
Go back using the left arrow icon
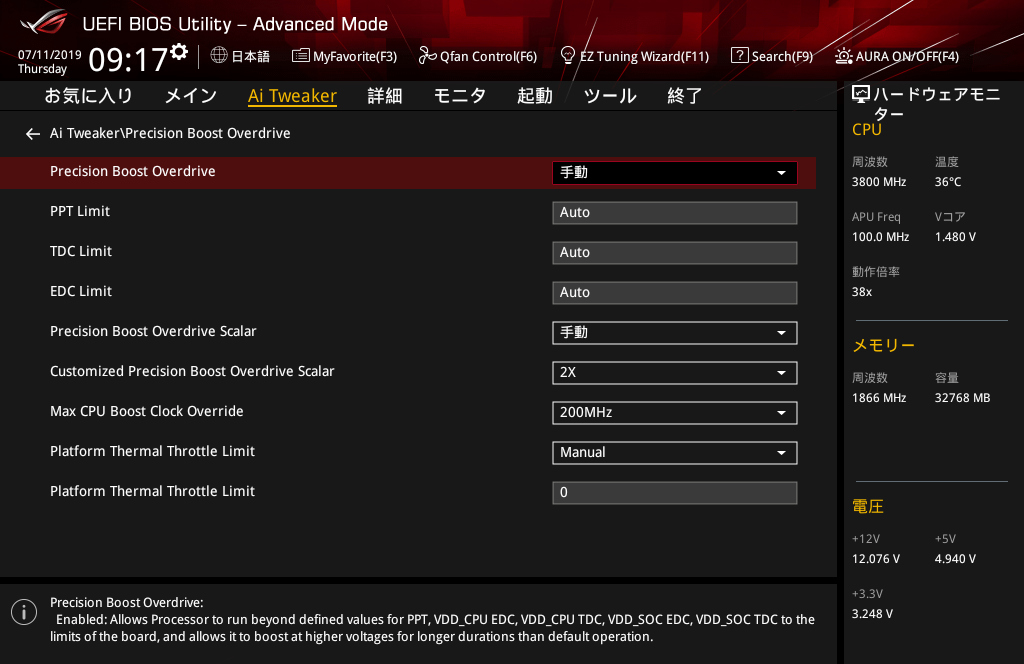click(33, 134)
